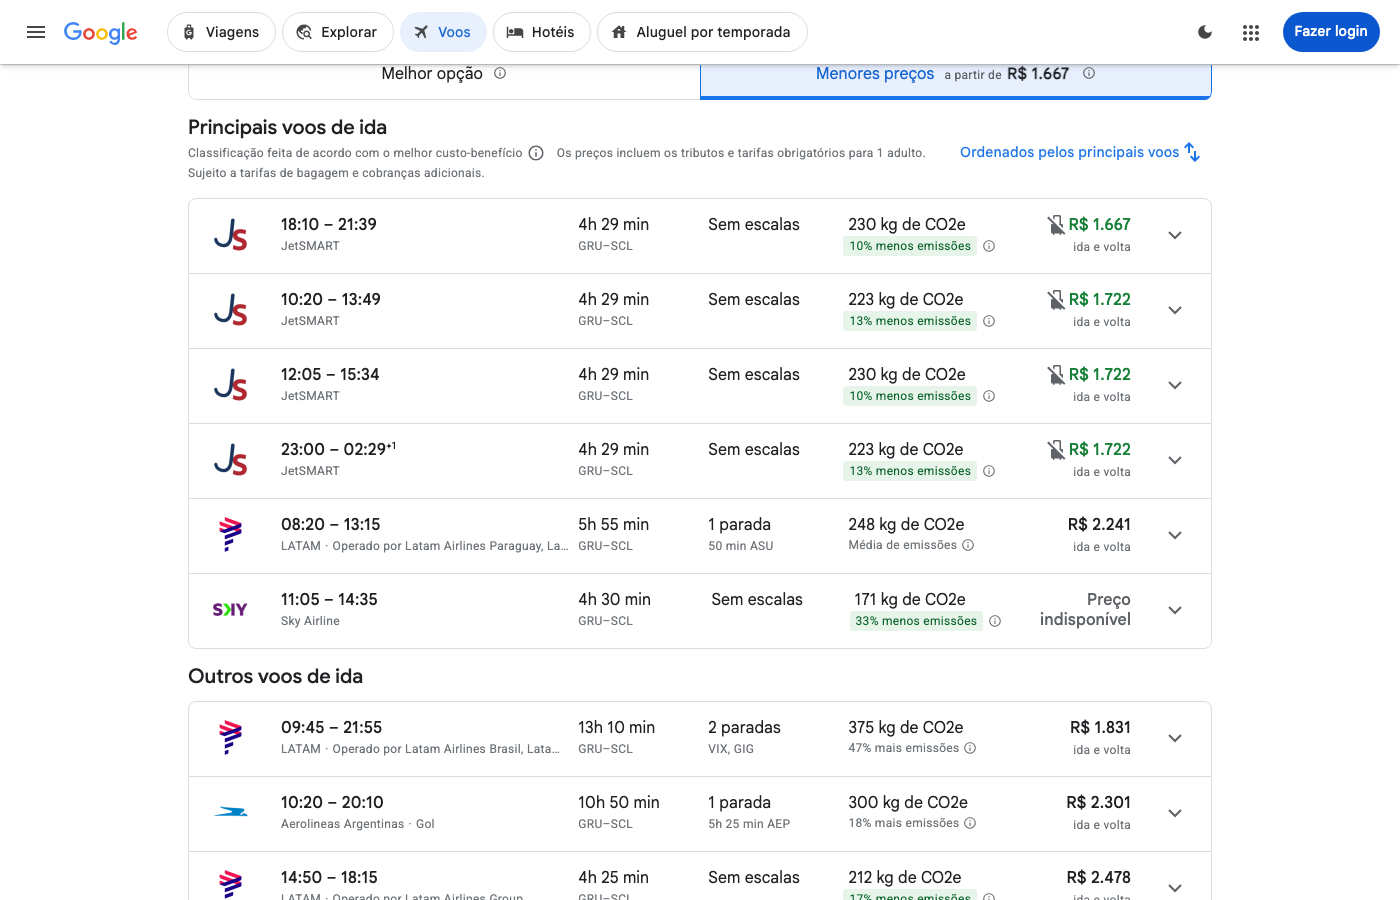Viewport: 1400px width, 900px height.
Task: Click LATAM logo of 09:45 flight
Action: [x=231, y=738]
